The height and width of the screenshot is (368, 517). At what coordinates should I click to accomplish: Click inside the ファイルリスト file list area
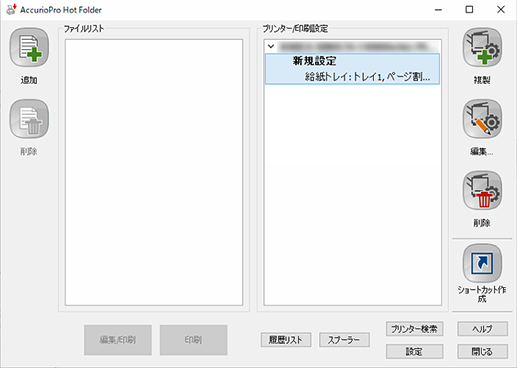point(154,172)
